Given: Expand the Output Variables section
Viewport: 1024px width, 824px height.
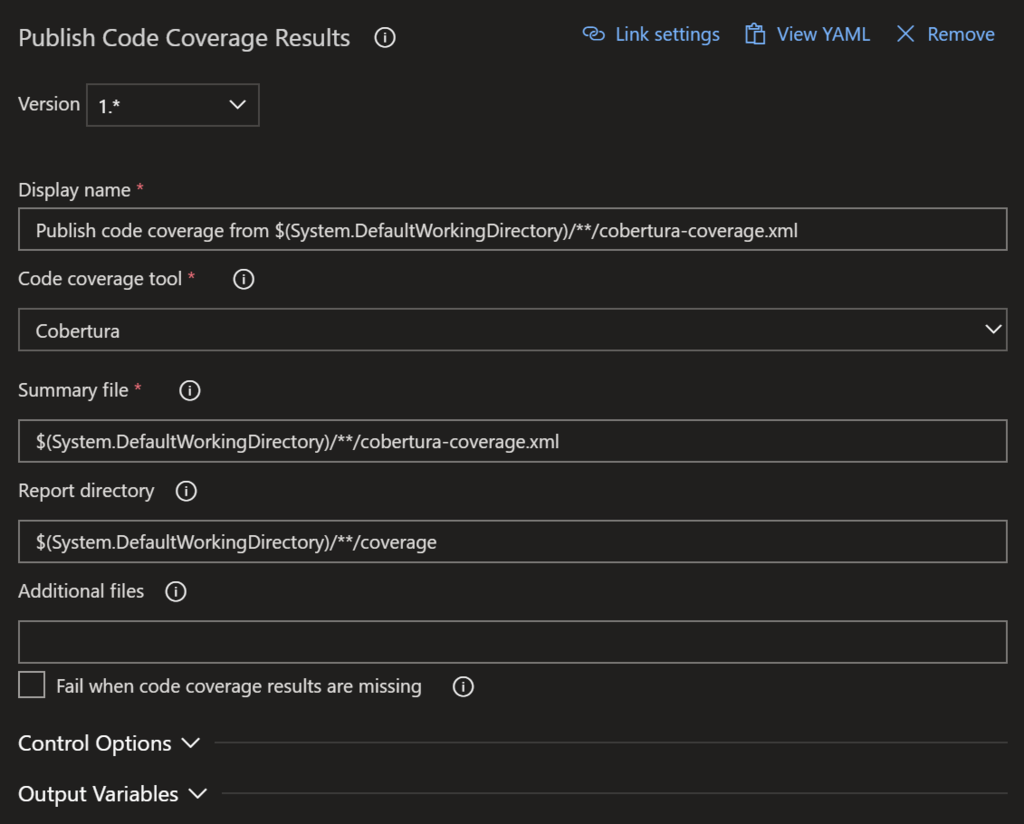Looking at the screenshot, I should coord(112,794).
